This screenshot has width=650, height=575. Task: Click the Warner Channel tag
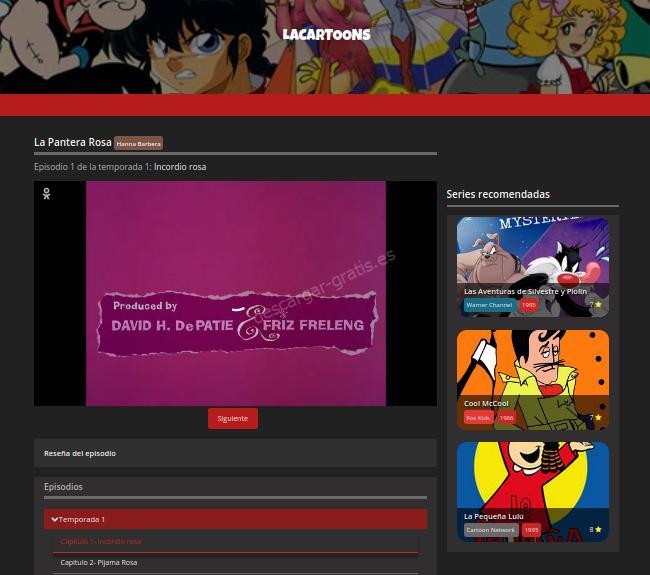(489, 305)
